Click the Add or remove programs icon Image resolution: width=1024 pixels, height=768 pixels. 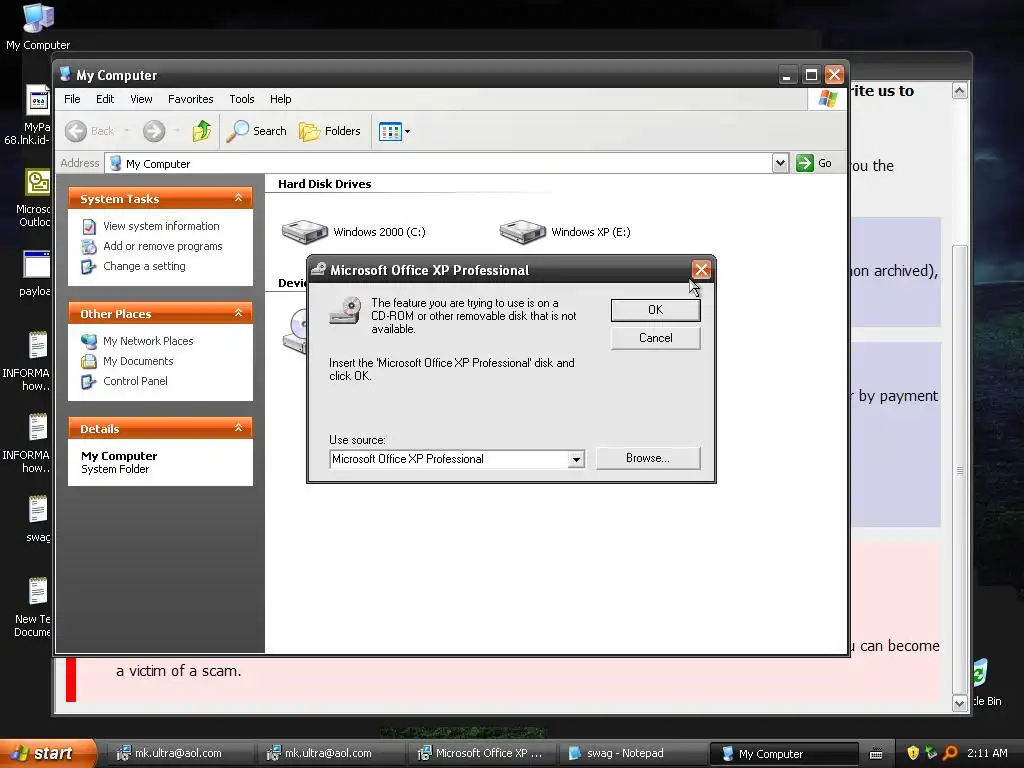point(89,247)
